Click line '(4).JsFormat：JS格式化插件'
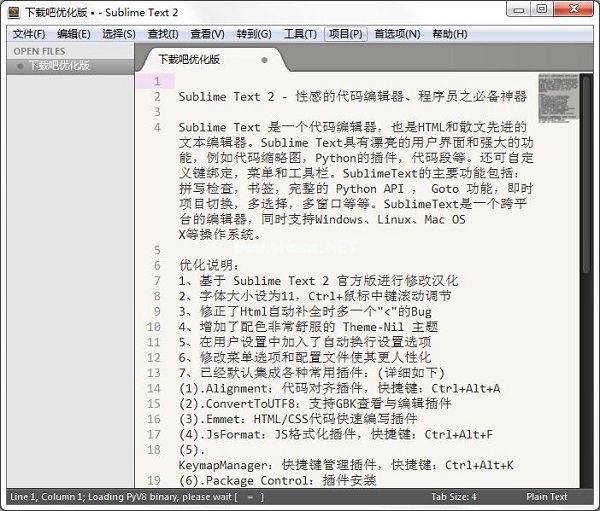The width and height of the screenshot is (600, 511). coord(336,434)
